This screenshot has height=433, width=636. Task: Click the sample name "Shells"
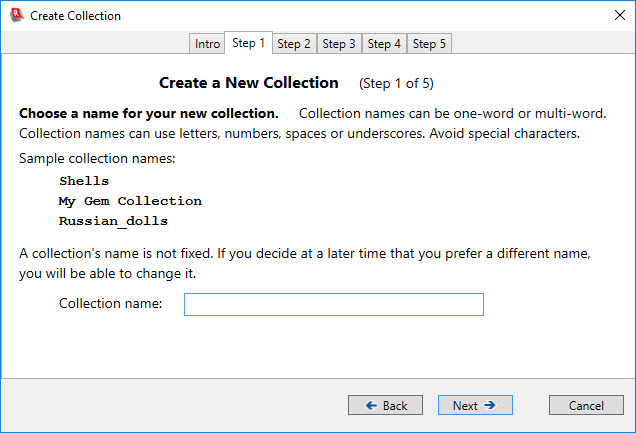[84, 181]
